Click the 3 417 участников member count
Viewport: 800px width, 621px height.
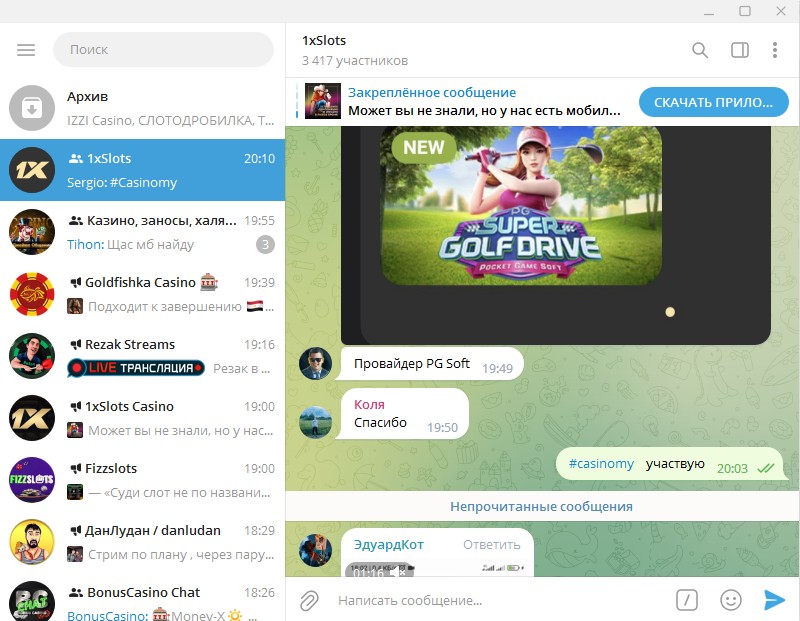(x=355, y=61)
